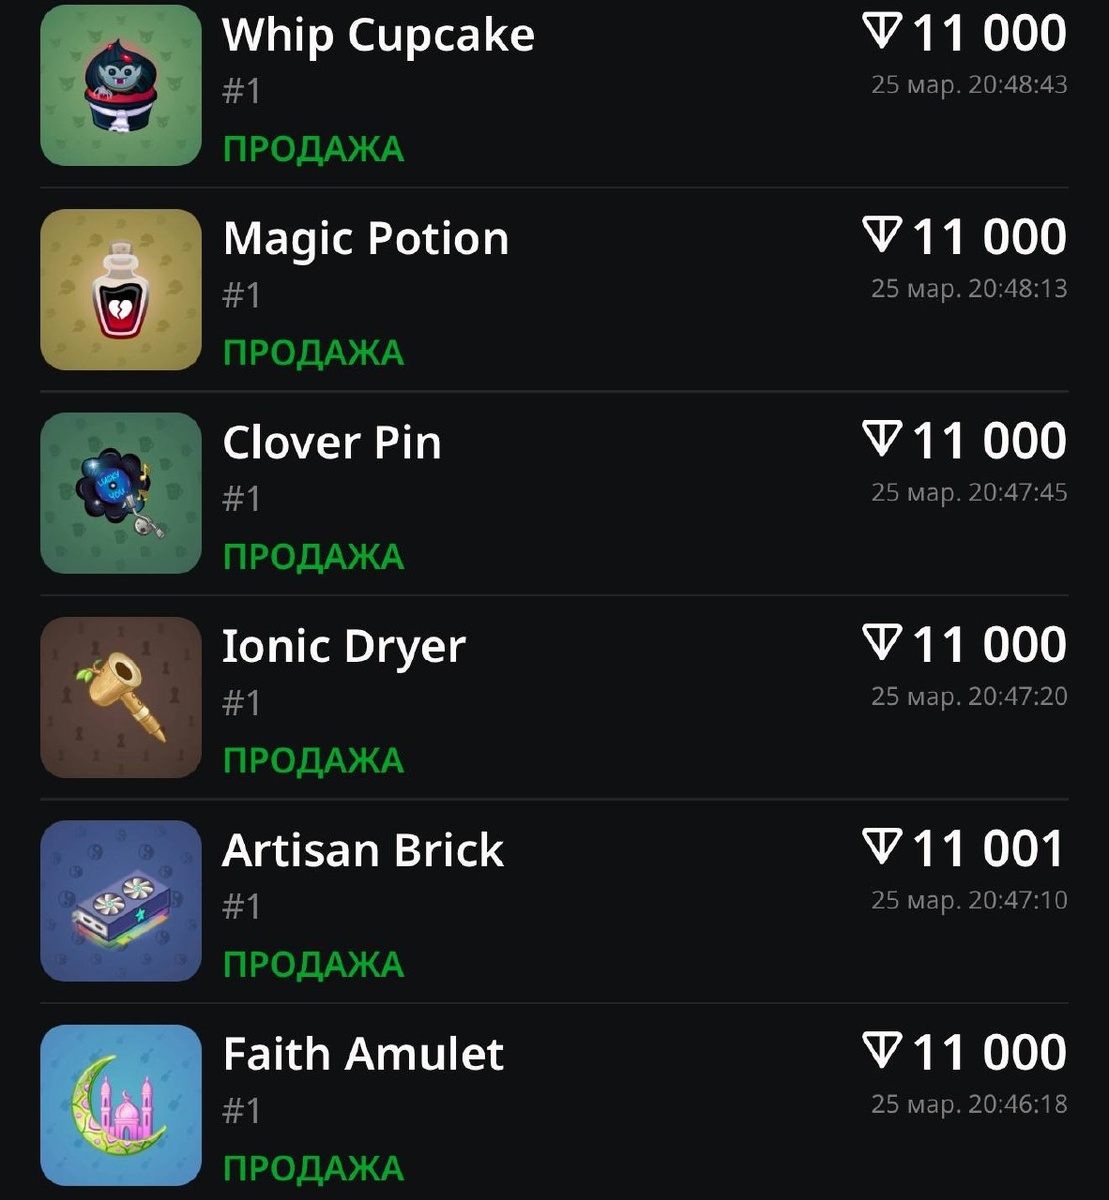1109x1200 pixels.
Task: Click ПРОДАЖА label under Artisan Brick
Action: (313, 965)
